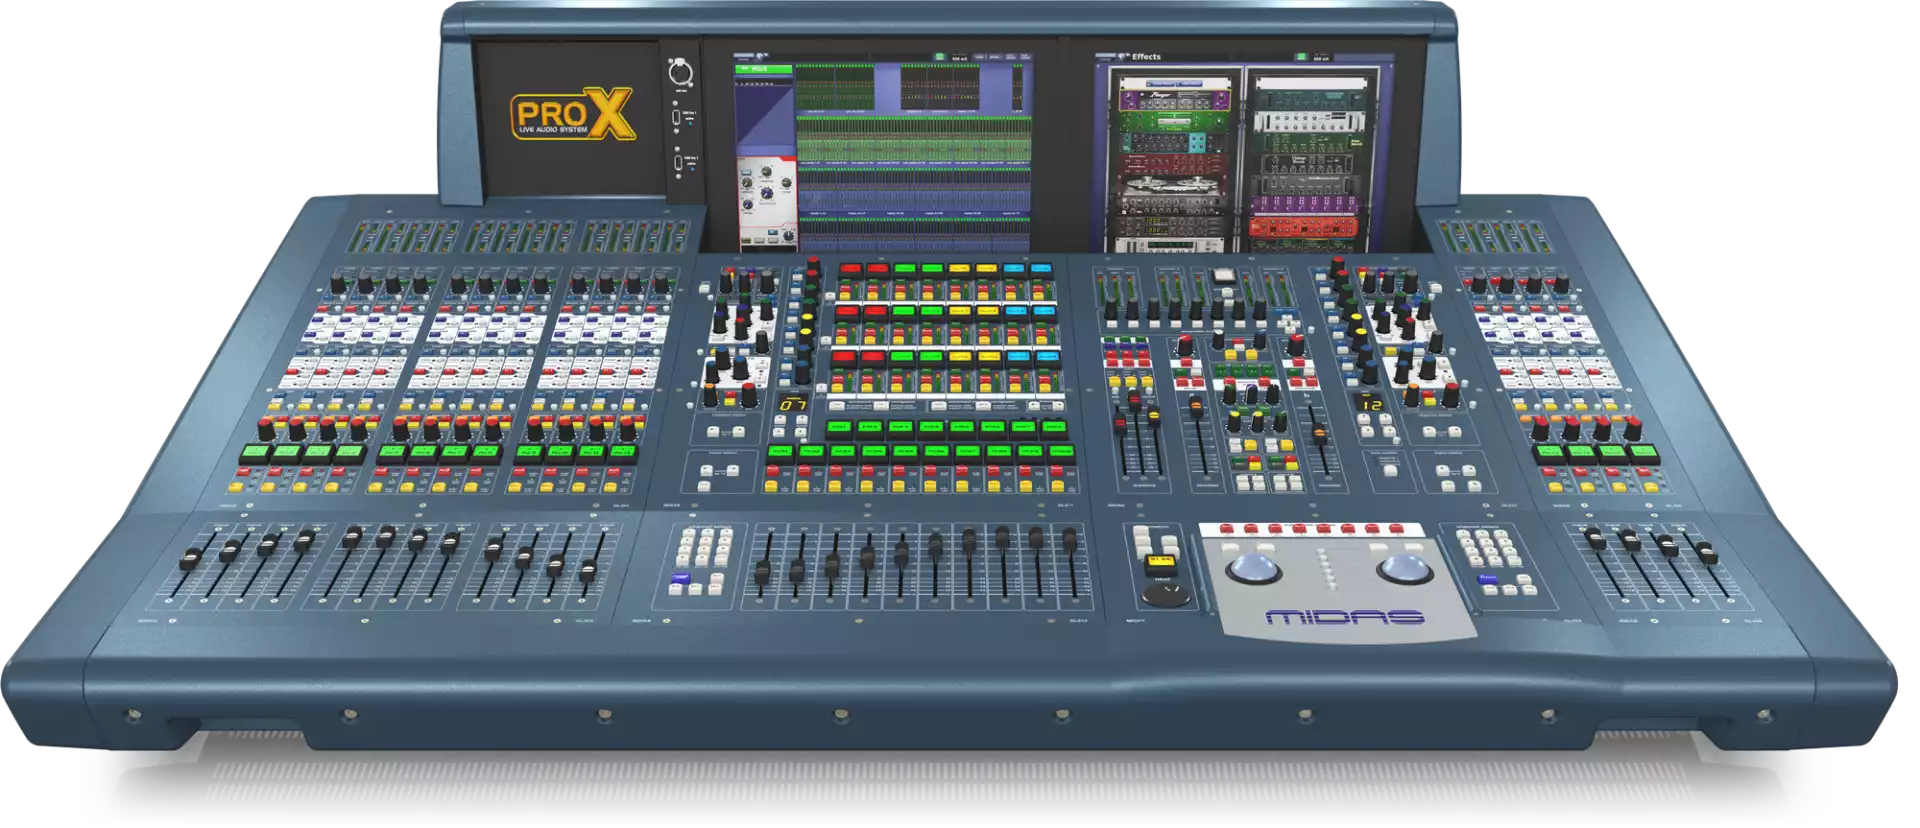Grab the rightmost fader of the center ten-fader bank
Viewport: 1920px width, 828px height.
click(1070, 541)
